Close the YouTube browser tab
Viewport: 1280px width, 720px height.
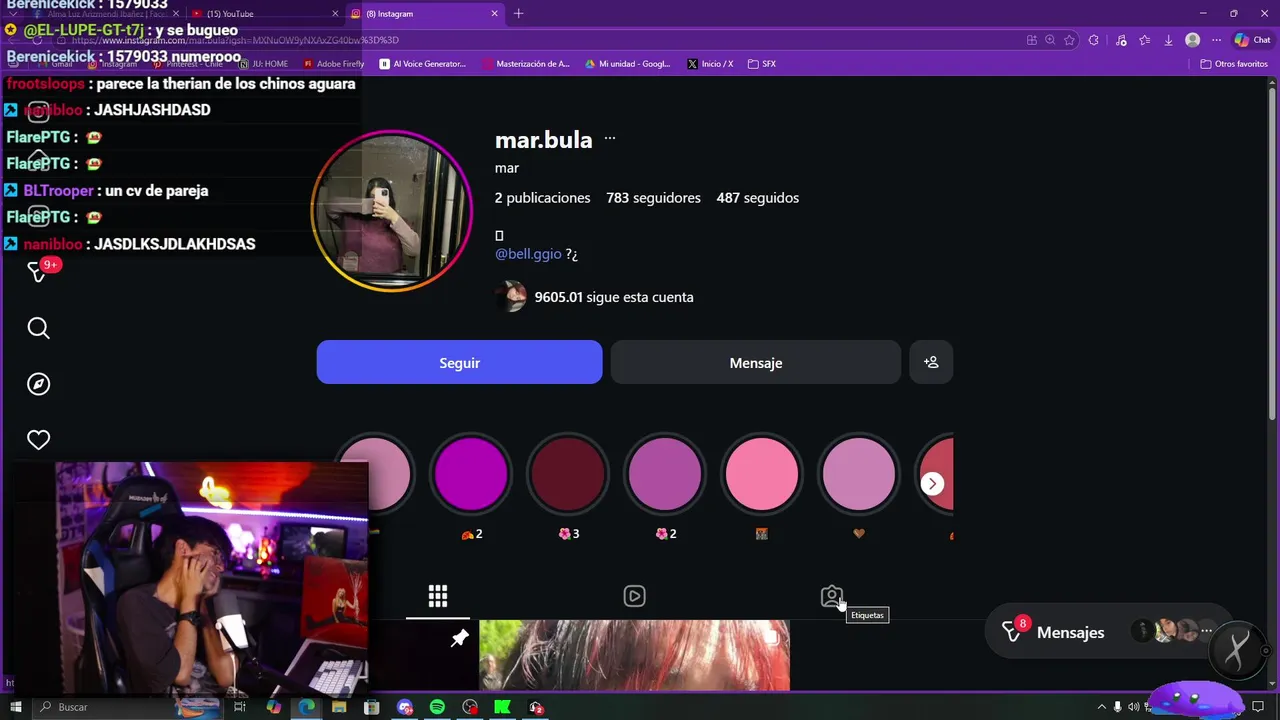coord(336,14)
